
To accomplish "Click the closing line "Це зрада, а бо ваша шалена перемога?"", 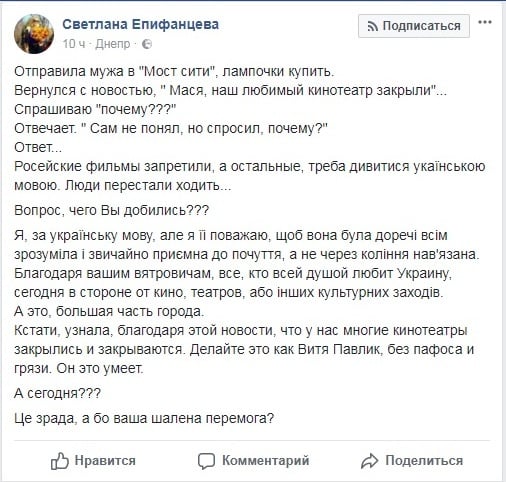I will 144,418.
